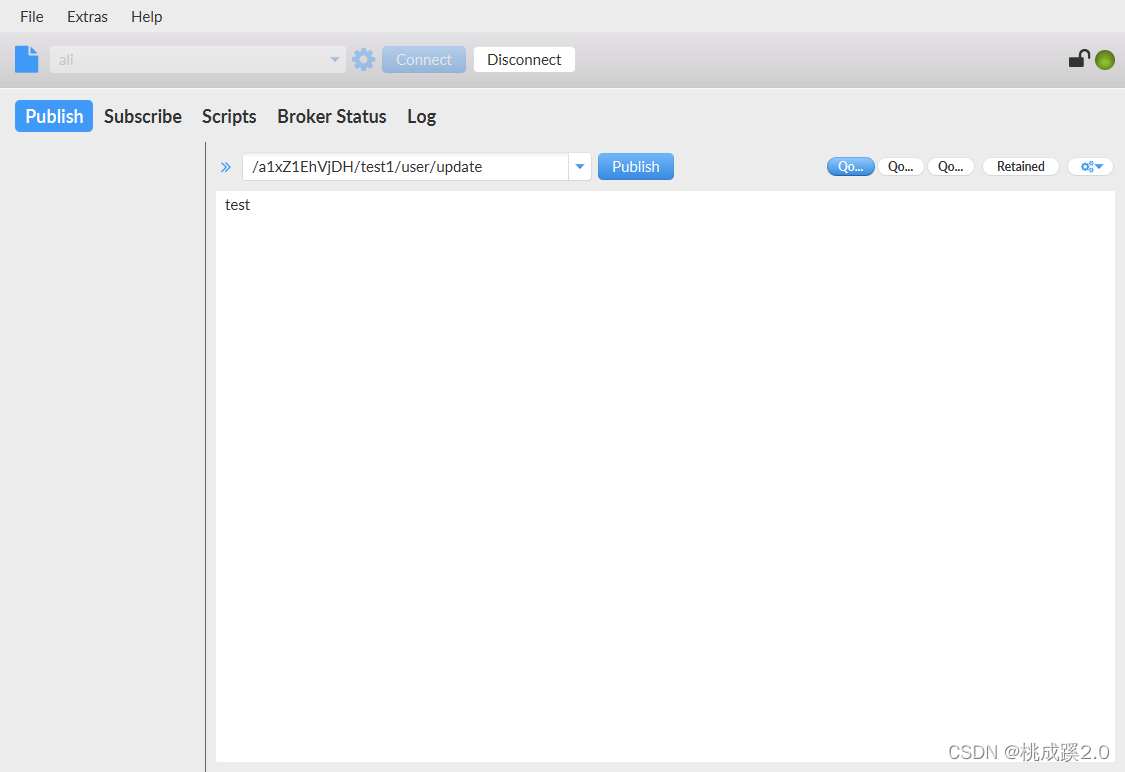Select QoS 2 toggle button
Screen dimensions: 1125x772
pos(950,167)
